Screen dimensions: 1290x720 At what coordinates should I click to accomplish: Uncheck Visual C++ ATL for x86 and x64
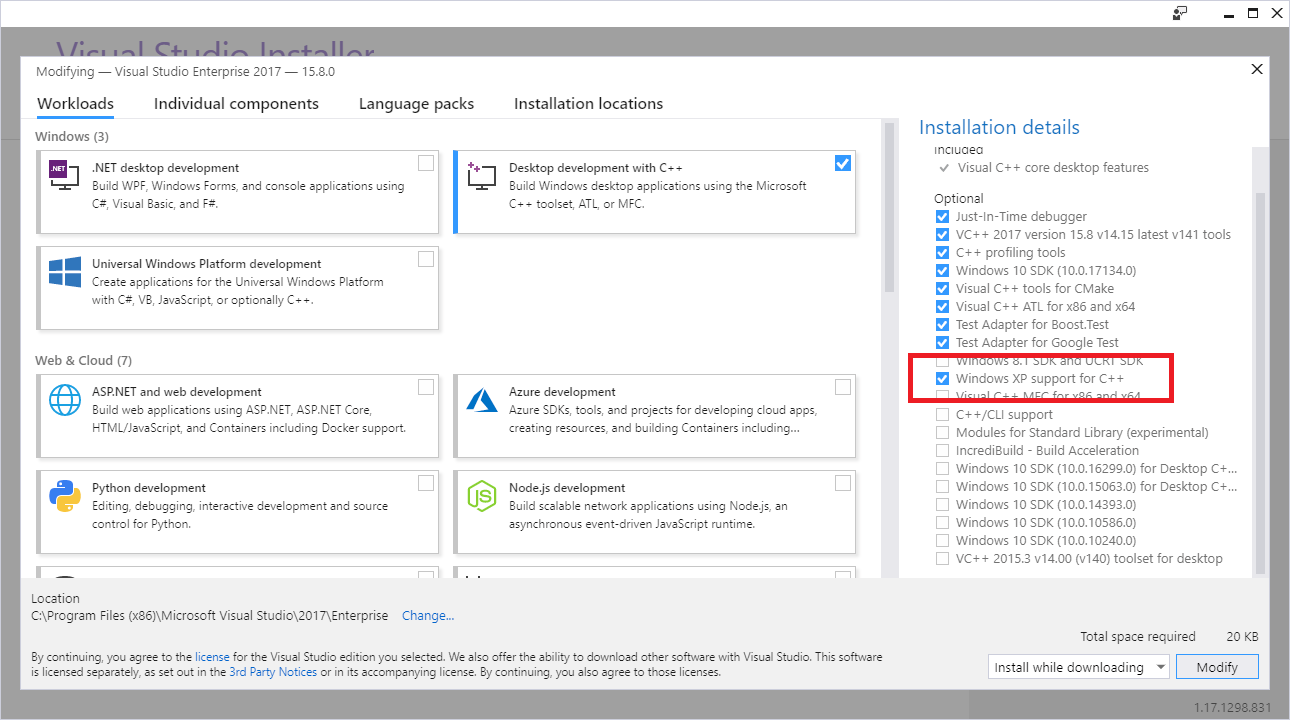pyautogui.click(x=942, y=307)
